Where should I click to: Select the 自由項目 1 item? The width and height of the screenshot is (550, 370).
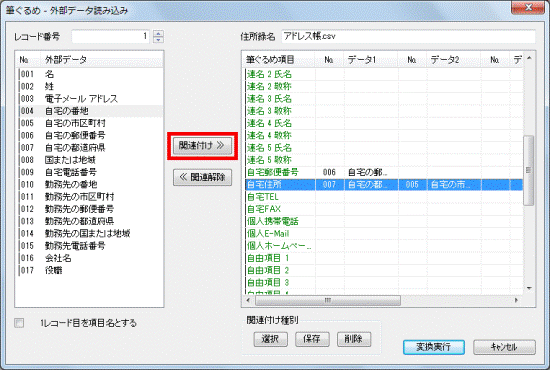268,258
